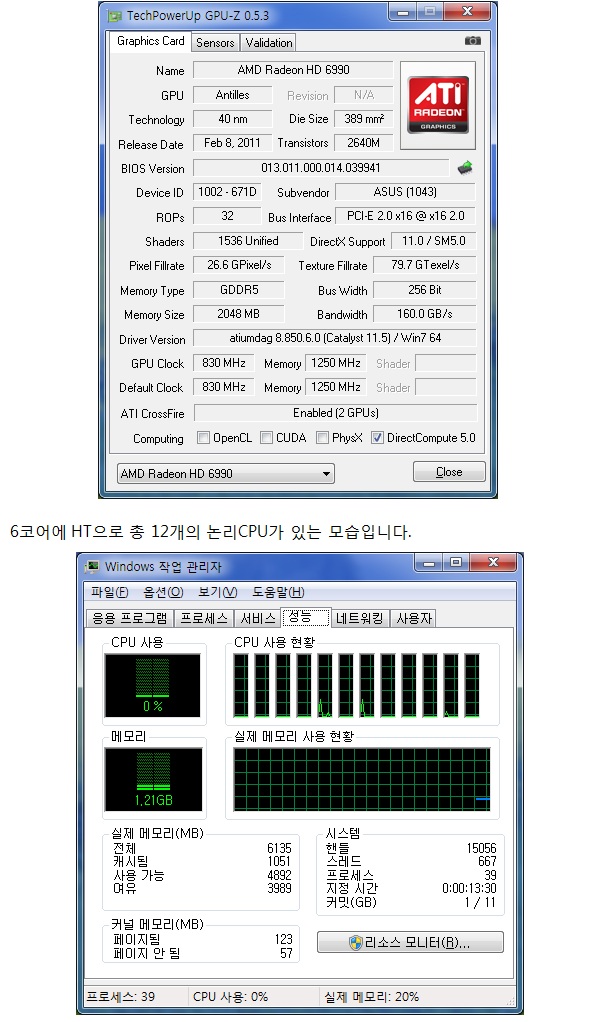Click the Die Size value 389 mm²
This screenshot has width=600, height=1022.
[364, 119]
